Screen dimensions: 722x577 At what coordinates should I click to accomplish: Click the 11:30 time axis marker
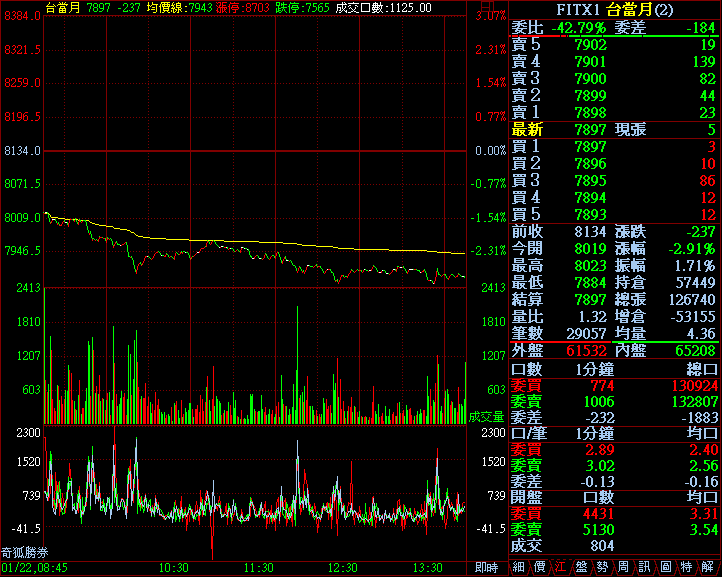point(259,568)
